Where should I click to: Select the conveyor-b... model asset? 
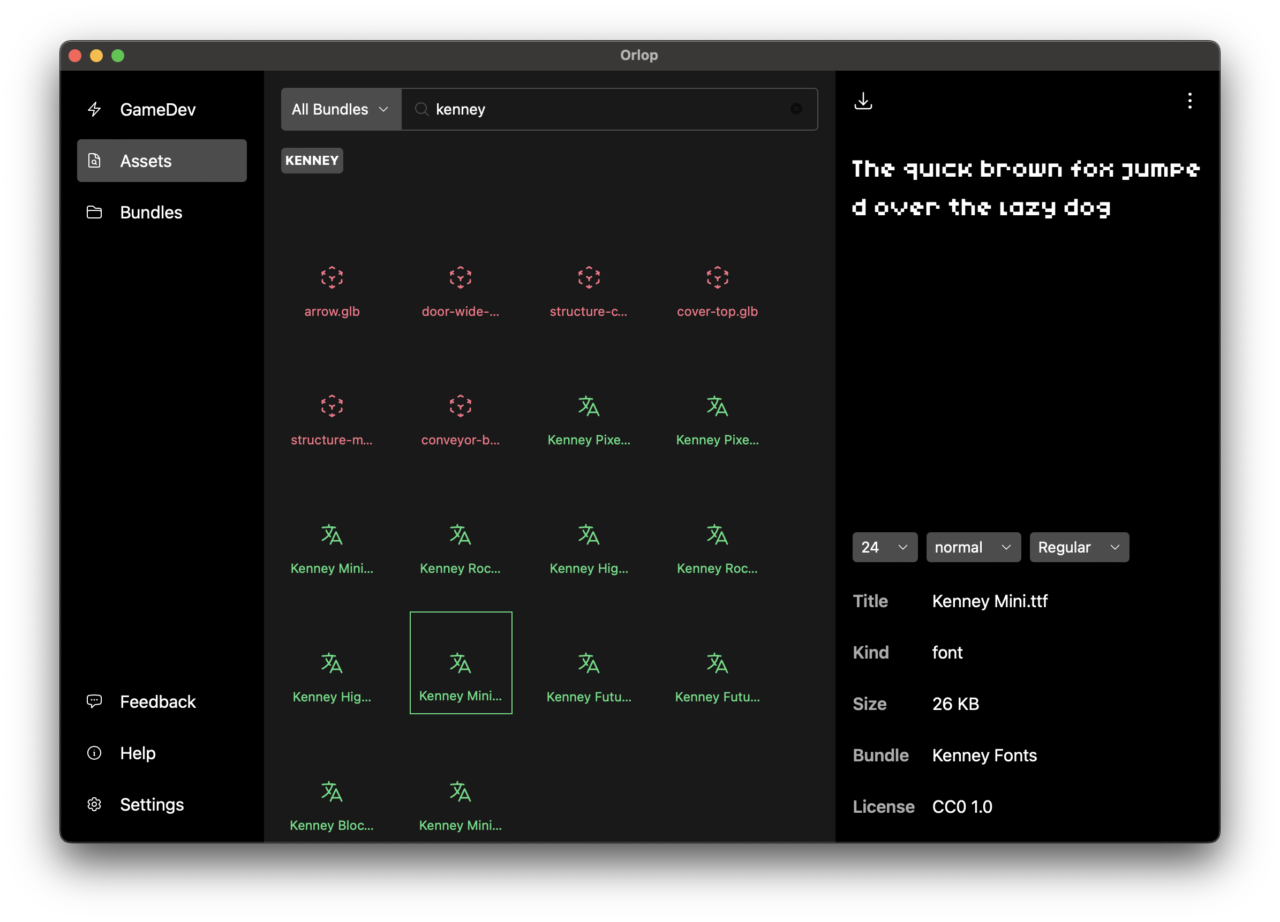[x=460, y=419]
